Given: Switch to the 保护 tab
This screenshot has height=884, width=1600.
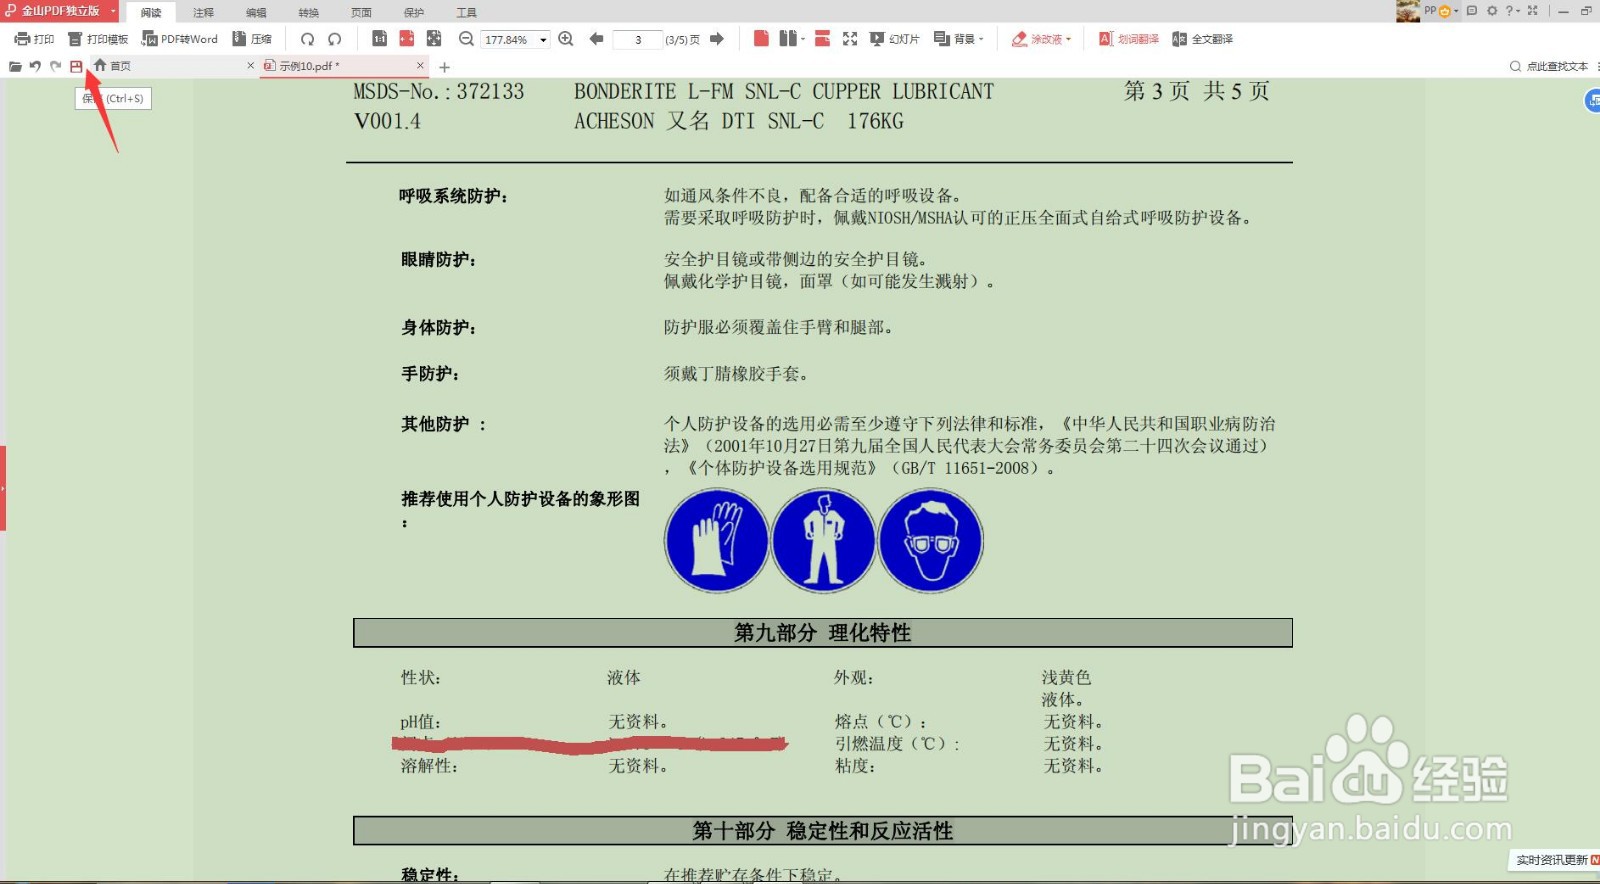Looking at the screenshot, I should pyautogui.click(x=414, y=13).
